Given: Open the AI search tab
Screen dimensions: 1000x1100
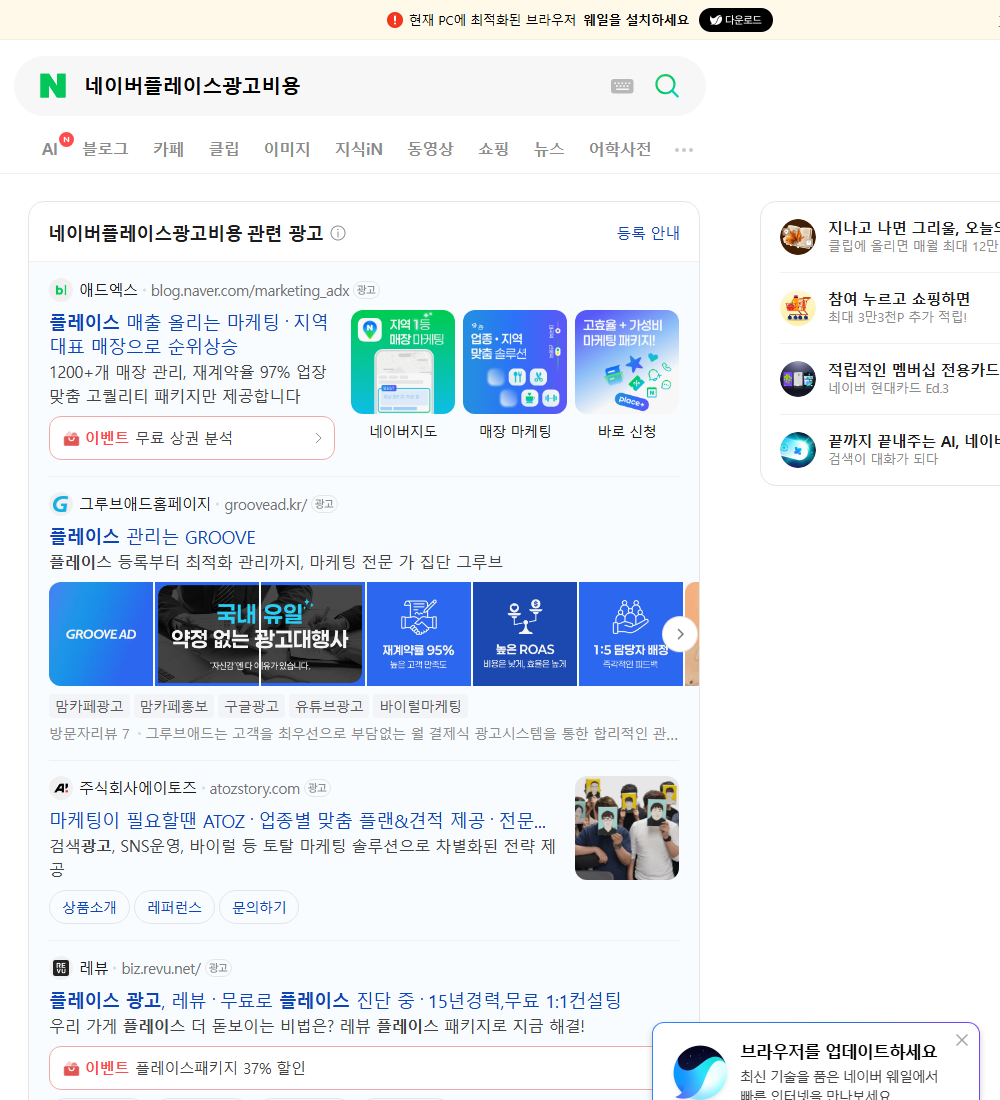Looking at the screenshot, I should 50,149.
